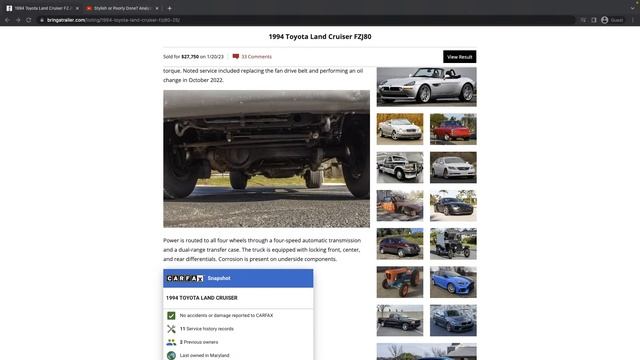
Task: Open the maroon SUV thumbnail
Action: click(x=400, y=244)
